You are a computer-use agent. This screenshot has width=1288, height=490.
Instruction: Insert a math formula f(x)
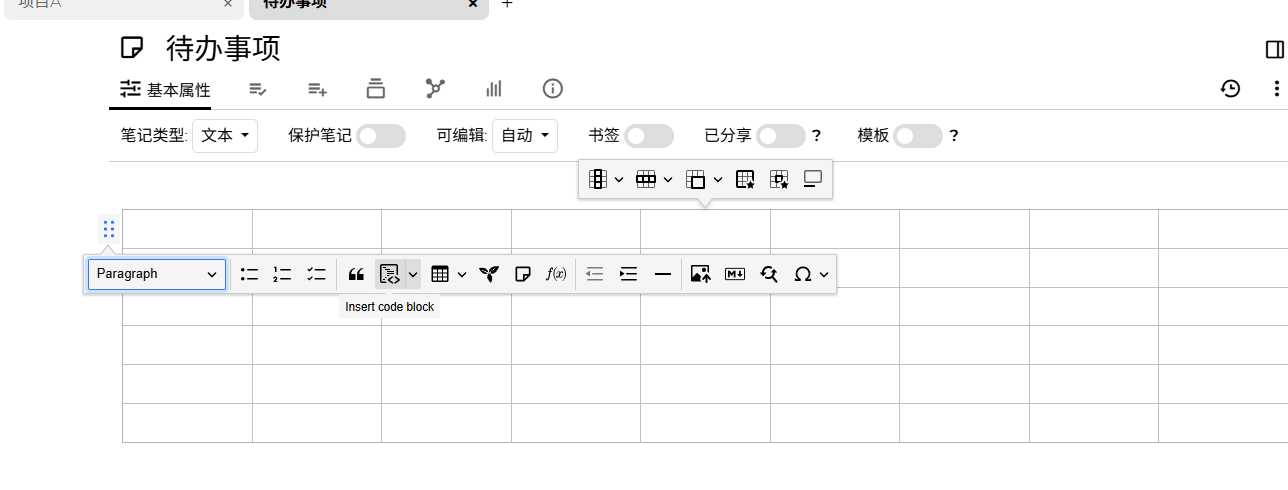pyautogui.click(x=556, y=274)
